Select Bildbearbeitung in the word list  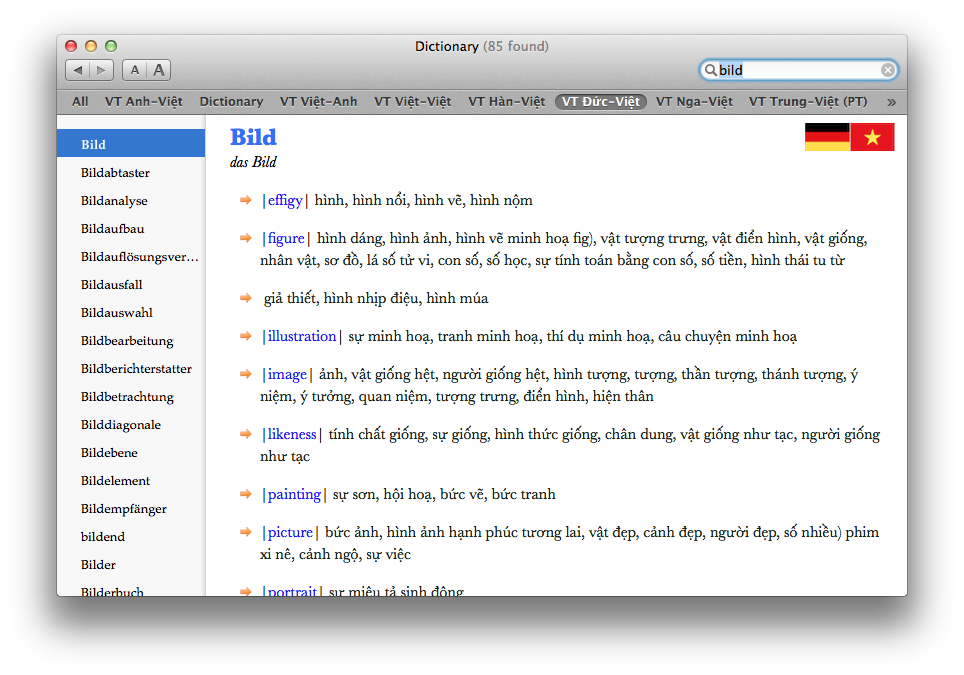click(131, 340)
